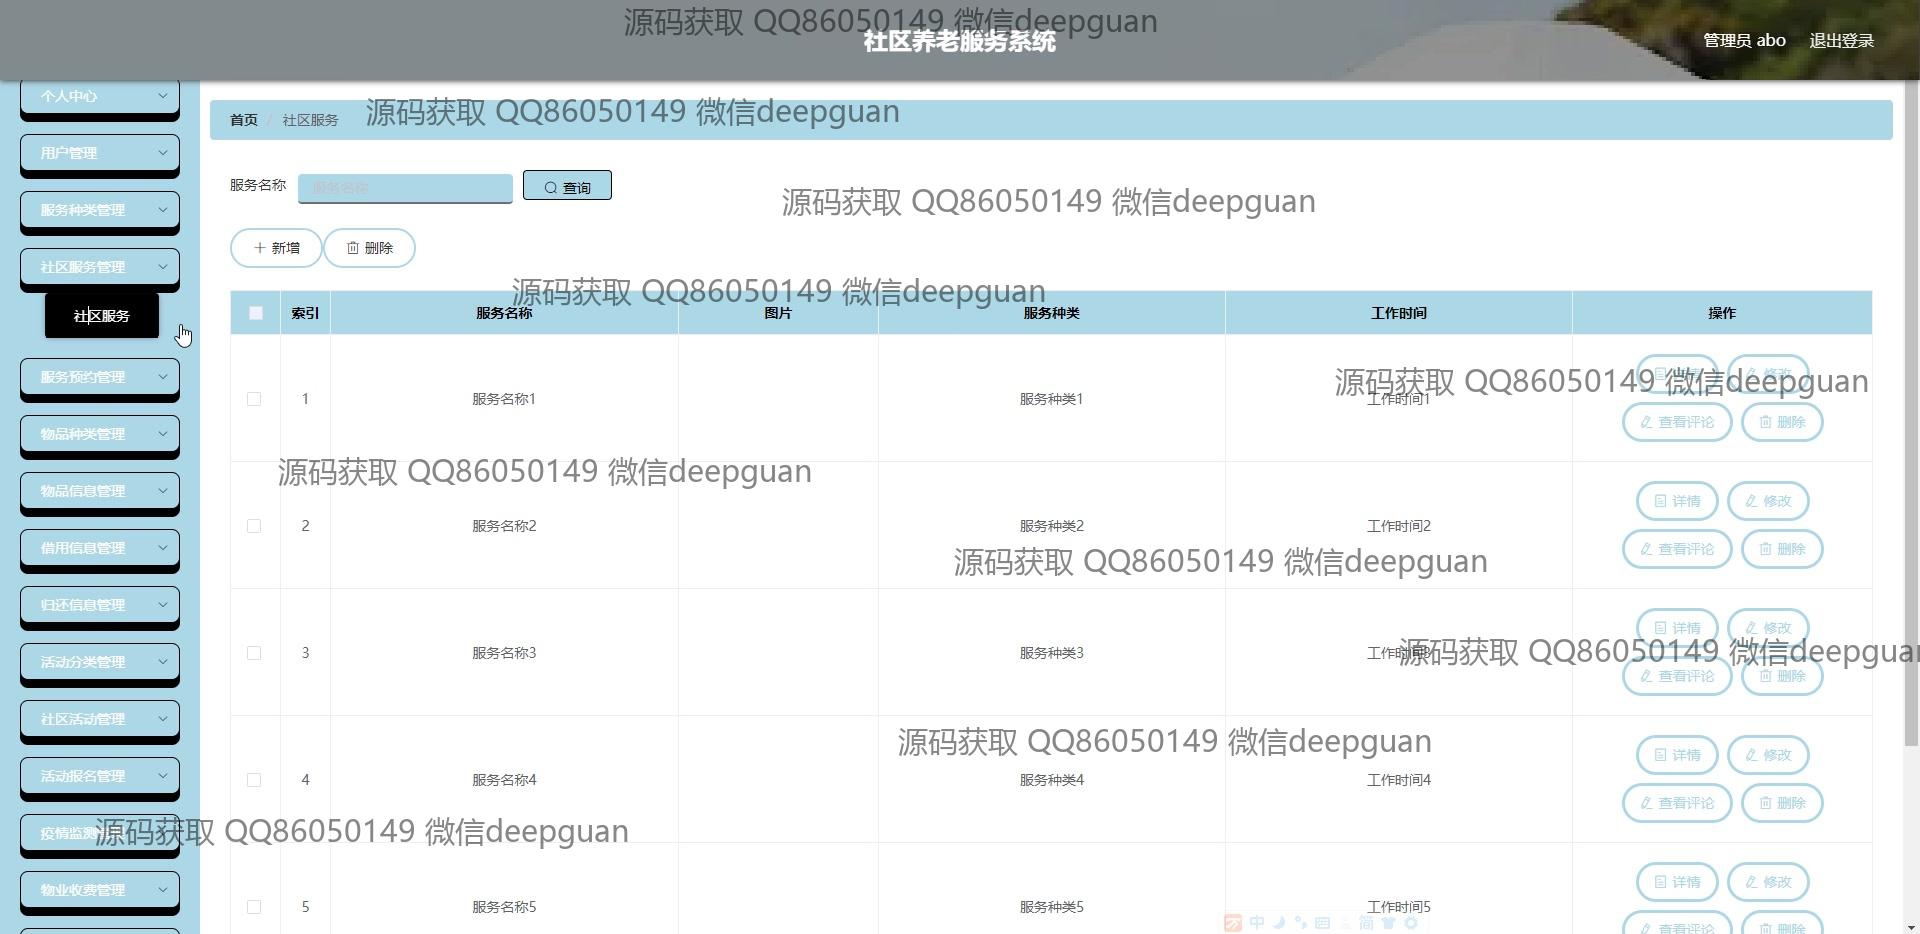The width and height of the screenshot is (1920, 934).
Task: Expand the 个人中心 sidebar menu
Action: (100, 97)
